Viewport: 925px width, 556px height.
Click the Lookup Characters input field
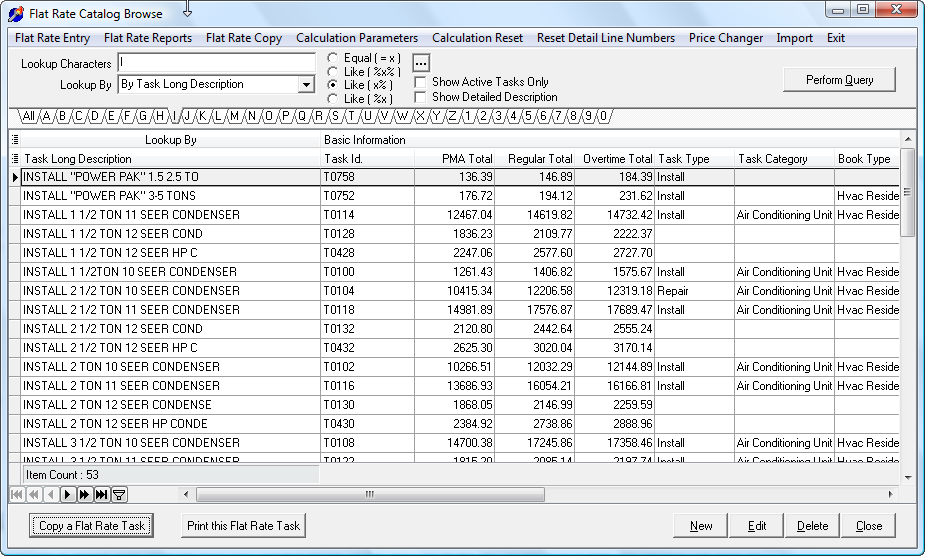pyautogui.click(x=217, y=63)
